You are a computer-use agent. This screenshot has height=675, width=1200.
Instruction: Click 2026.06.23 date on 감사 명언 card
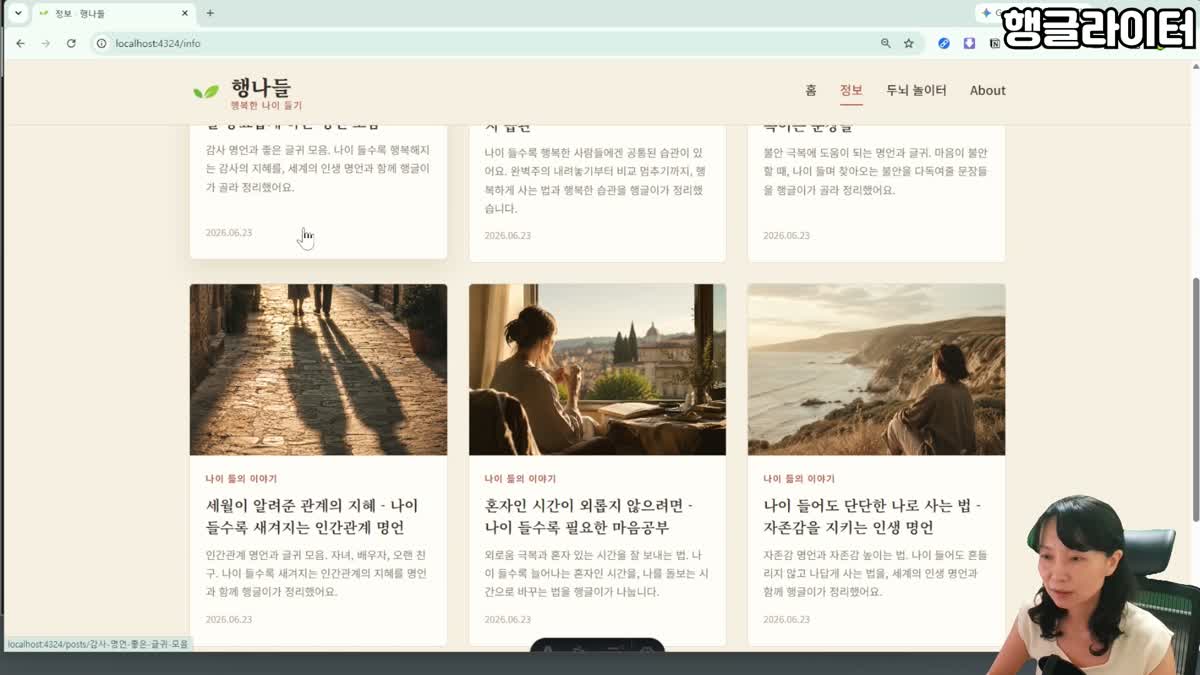coord(229,233)
